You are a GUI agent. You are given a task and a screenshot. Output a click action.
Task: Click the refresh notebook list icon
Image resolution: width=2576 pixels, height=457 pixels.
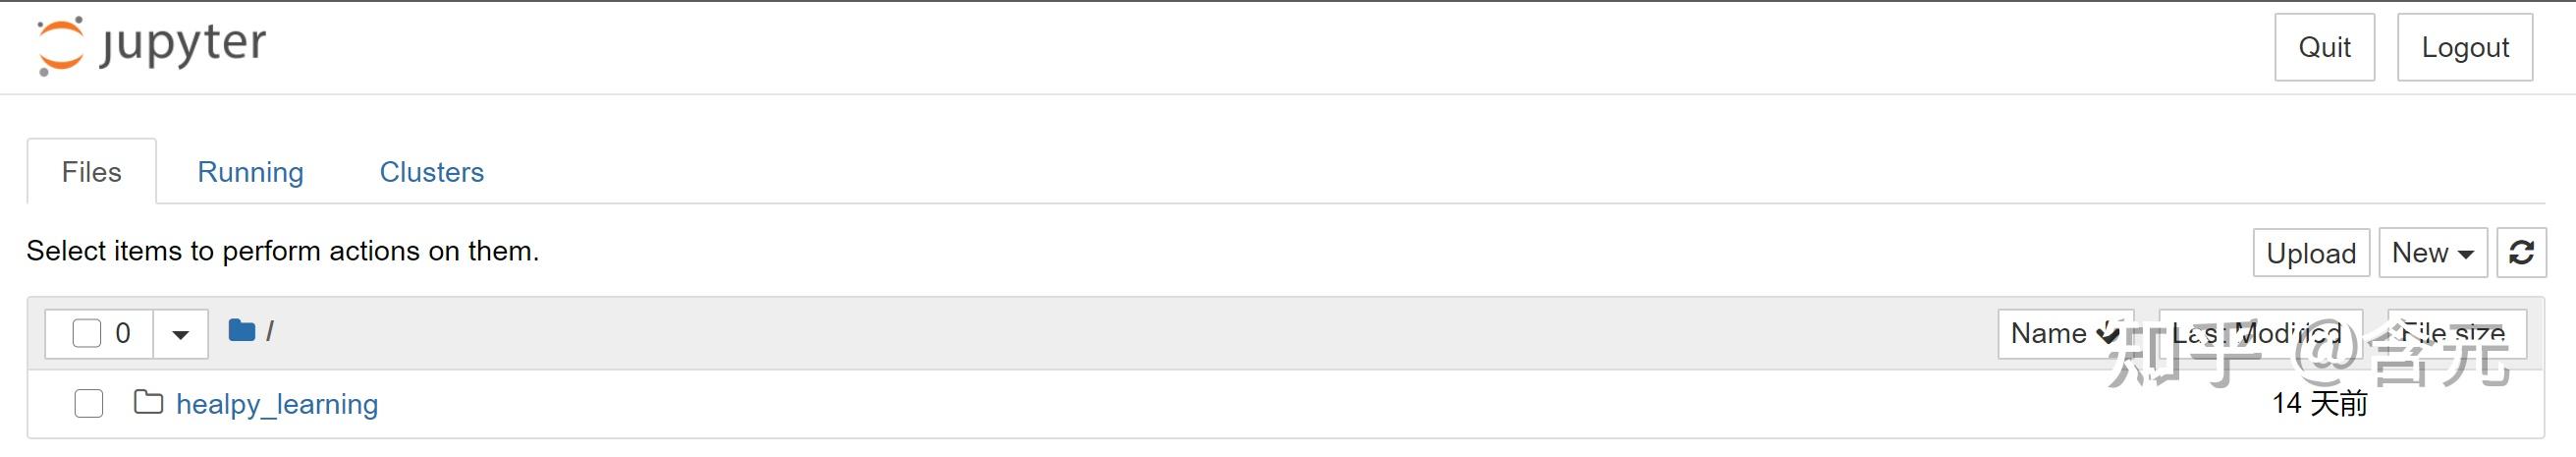(x=2521, y=253)
